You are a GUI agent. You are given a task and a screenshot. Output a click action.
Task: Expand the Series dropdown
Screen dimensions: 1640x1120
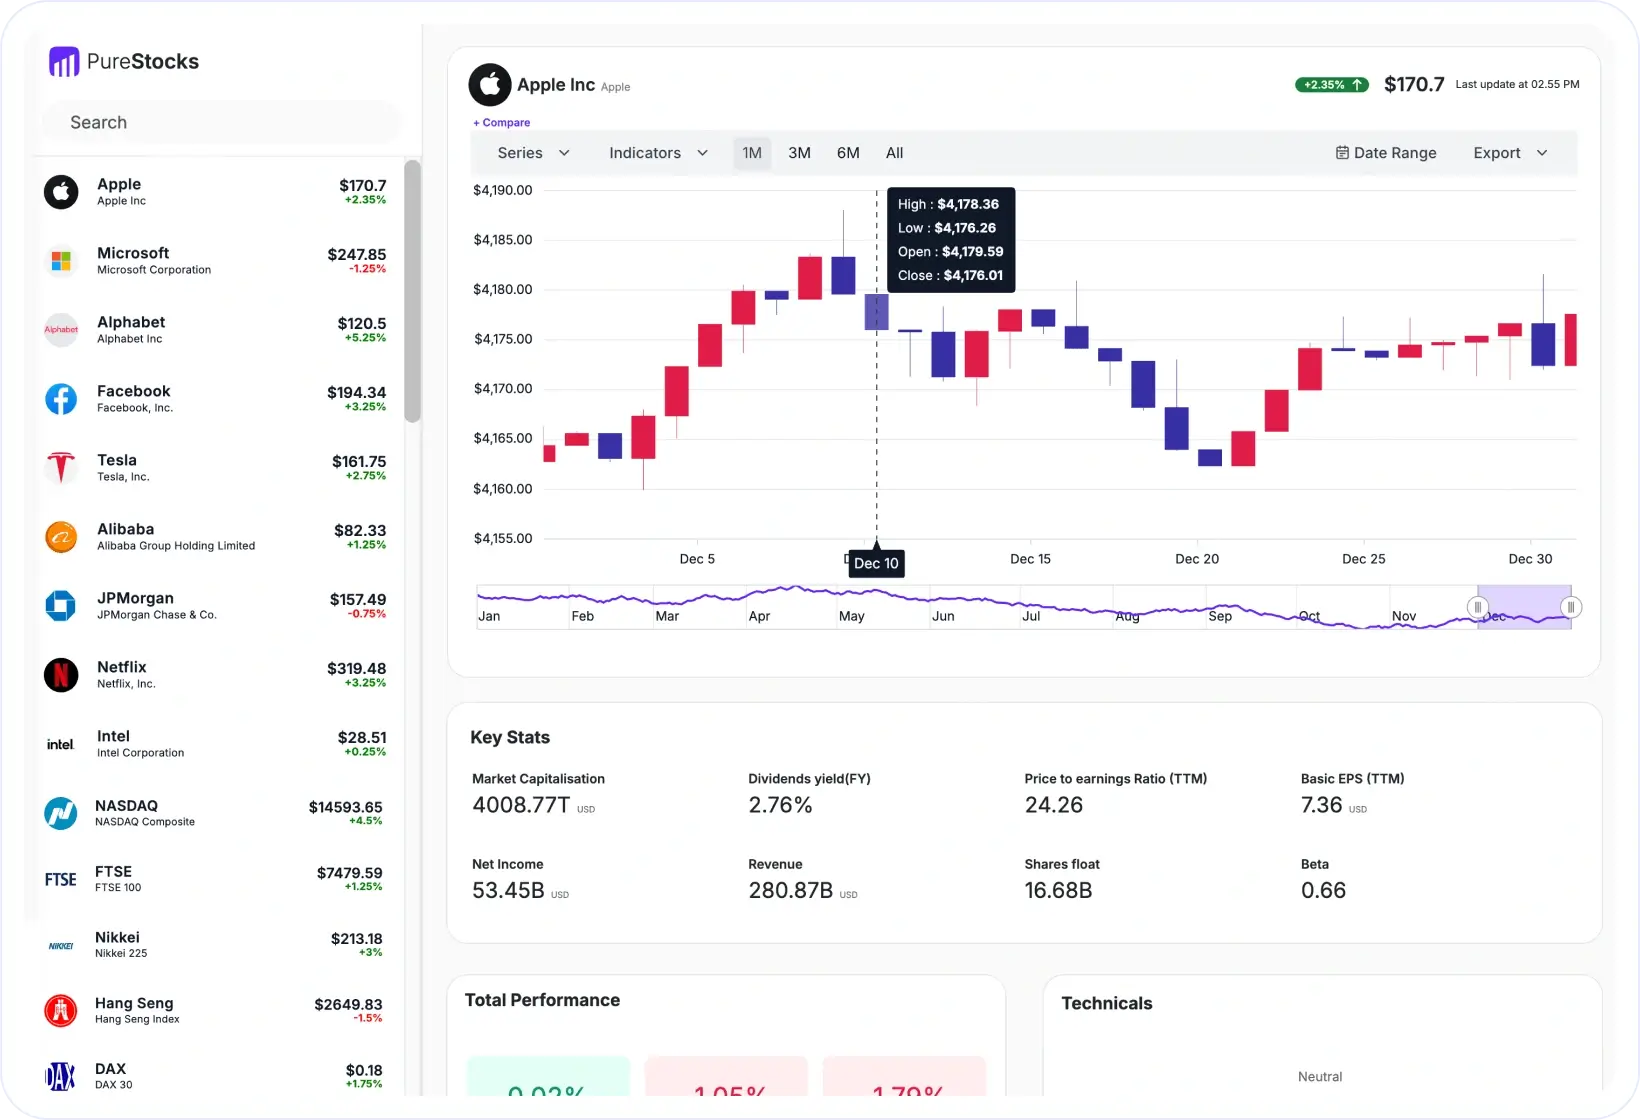pyautogui.click(x=533, y=153)
